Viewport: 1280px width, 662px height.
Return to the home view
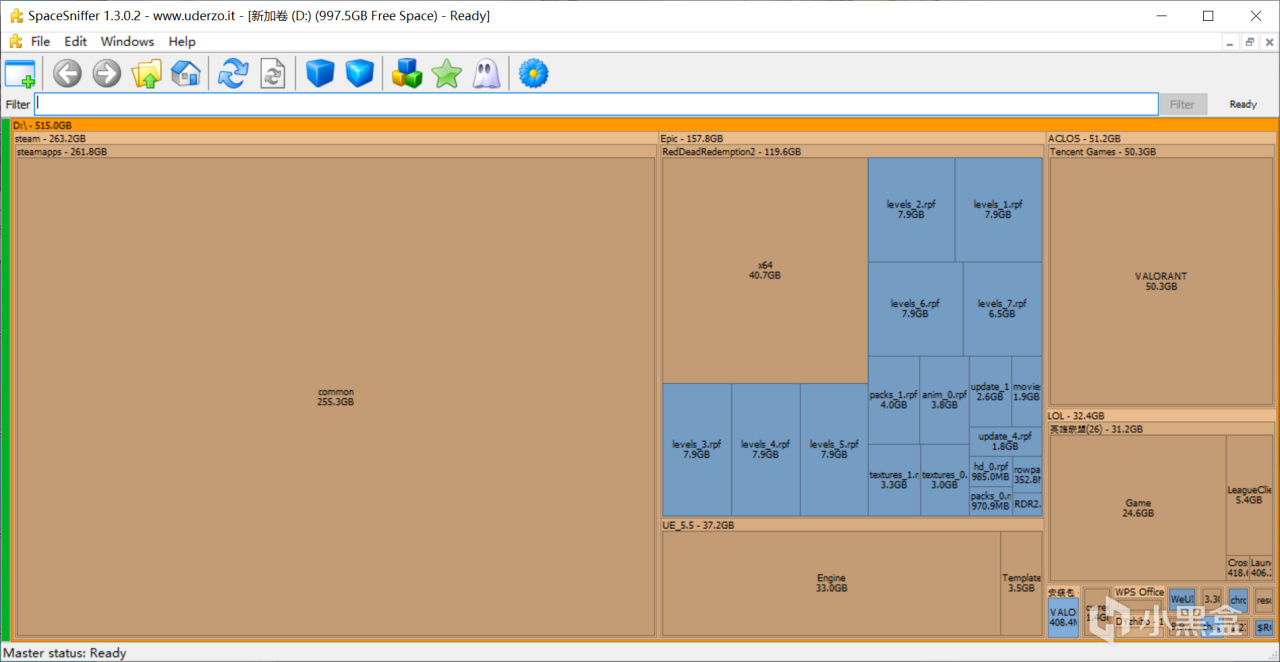click(185, 73)
